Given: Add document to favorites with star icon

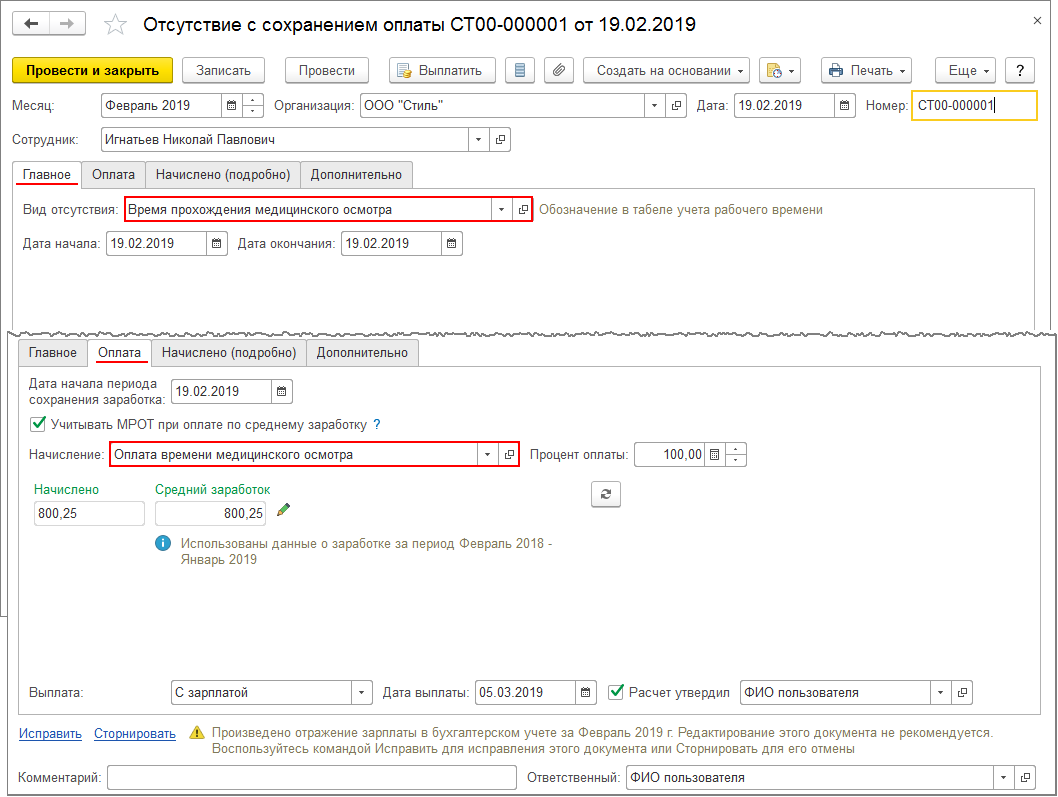Looking at the screenshot, I should [x=115, y=25].
